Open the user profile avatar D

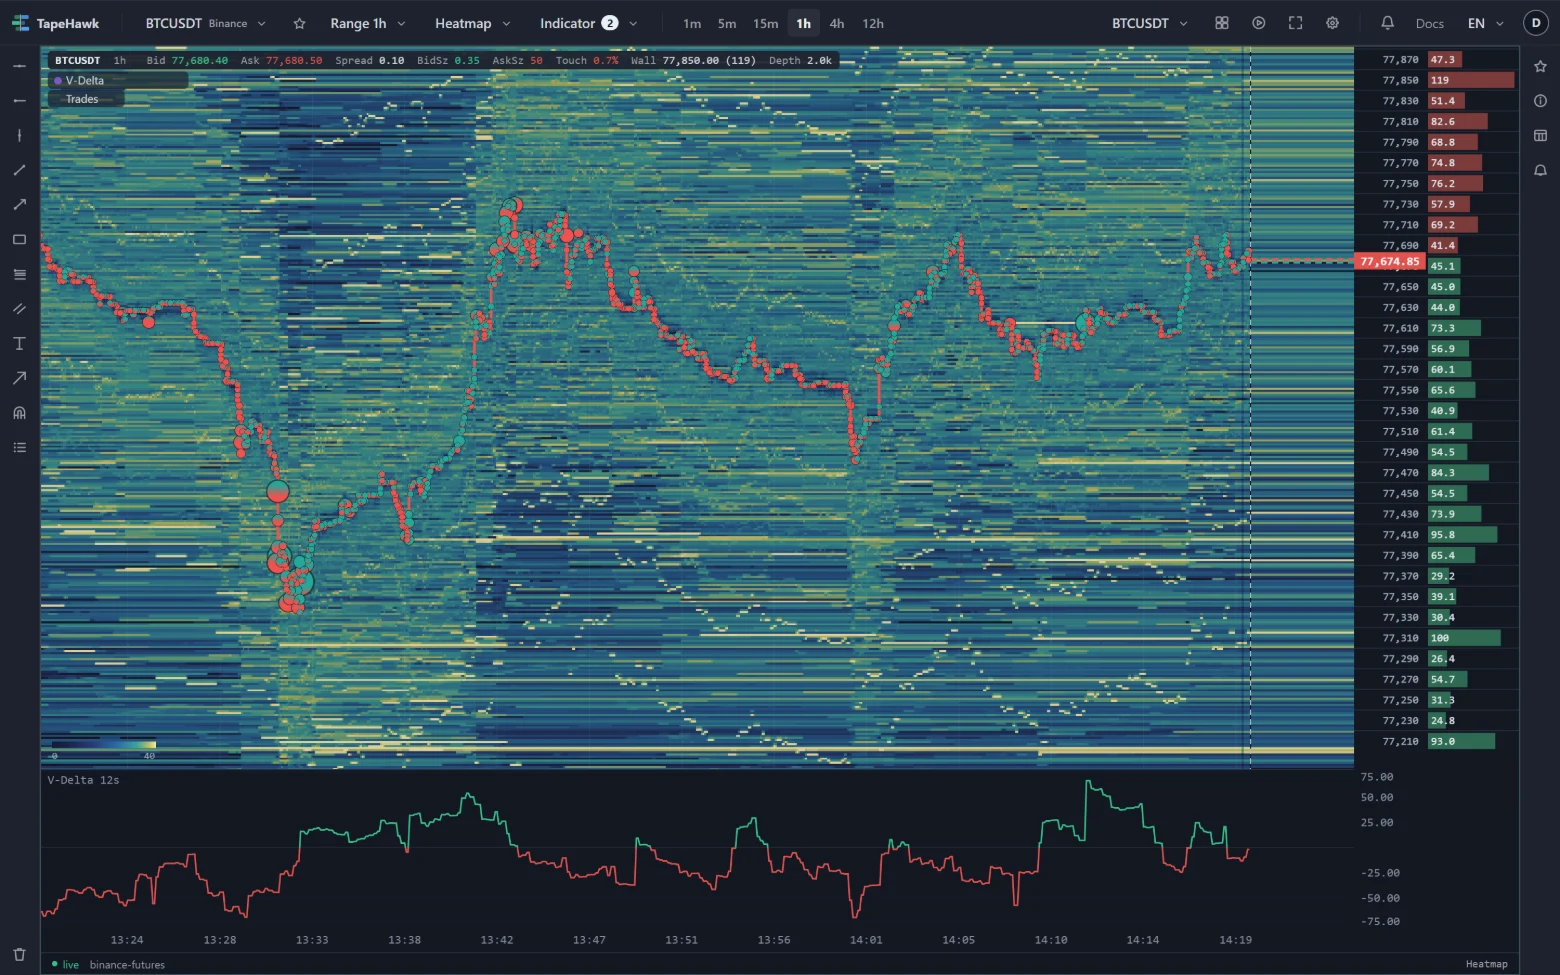coord(1536,23)
